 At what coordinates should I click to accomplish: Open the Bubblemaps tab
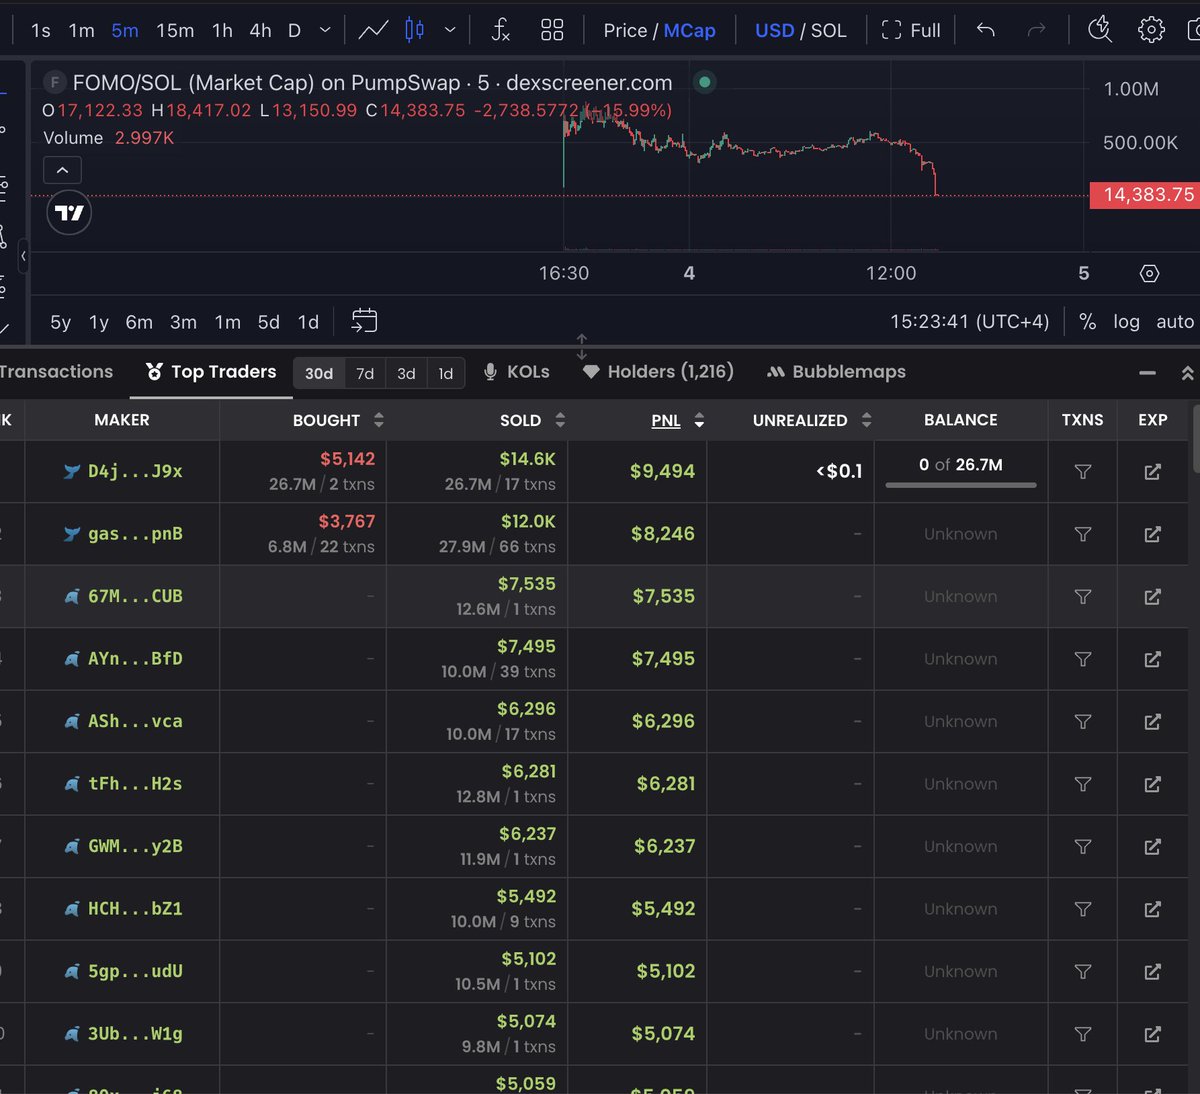pos(836,372)
